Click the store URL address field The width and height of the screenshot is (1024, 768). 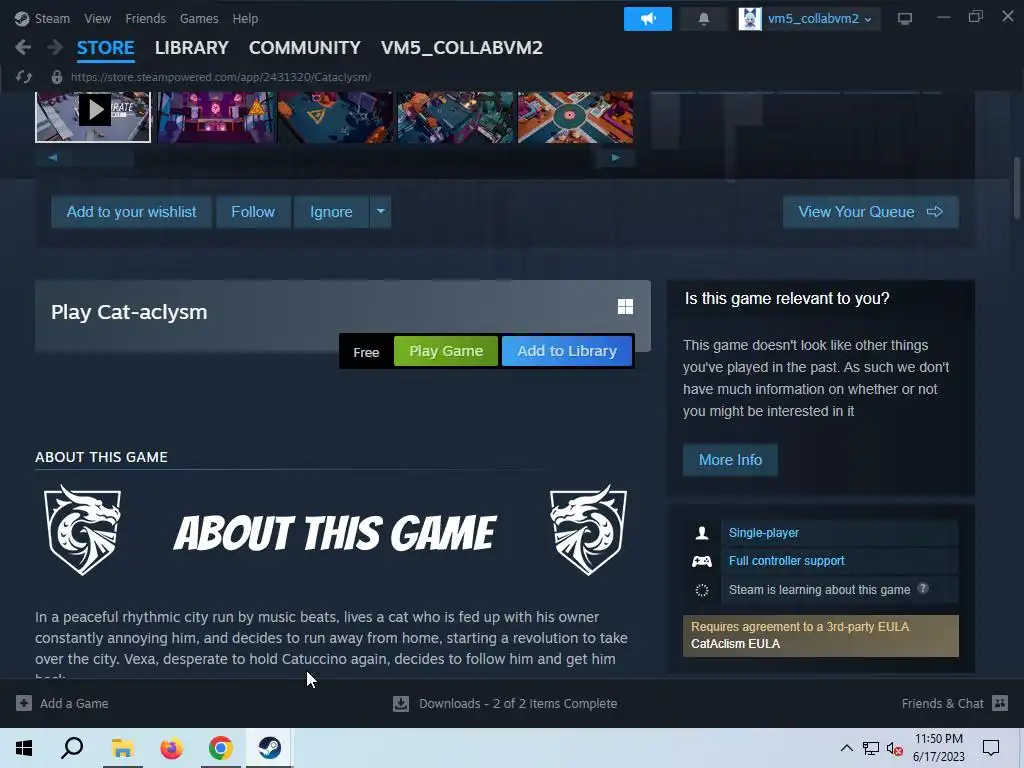pos(221,77)
